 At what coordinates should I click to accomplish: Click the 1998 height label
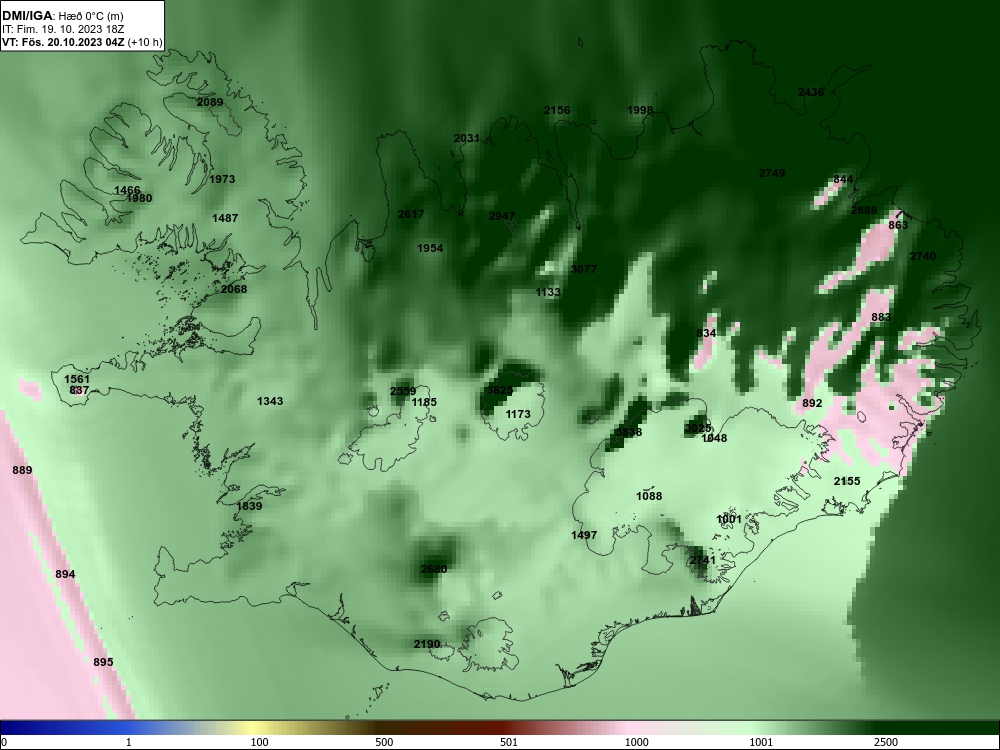coord(640,110)
